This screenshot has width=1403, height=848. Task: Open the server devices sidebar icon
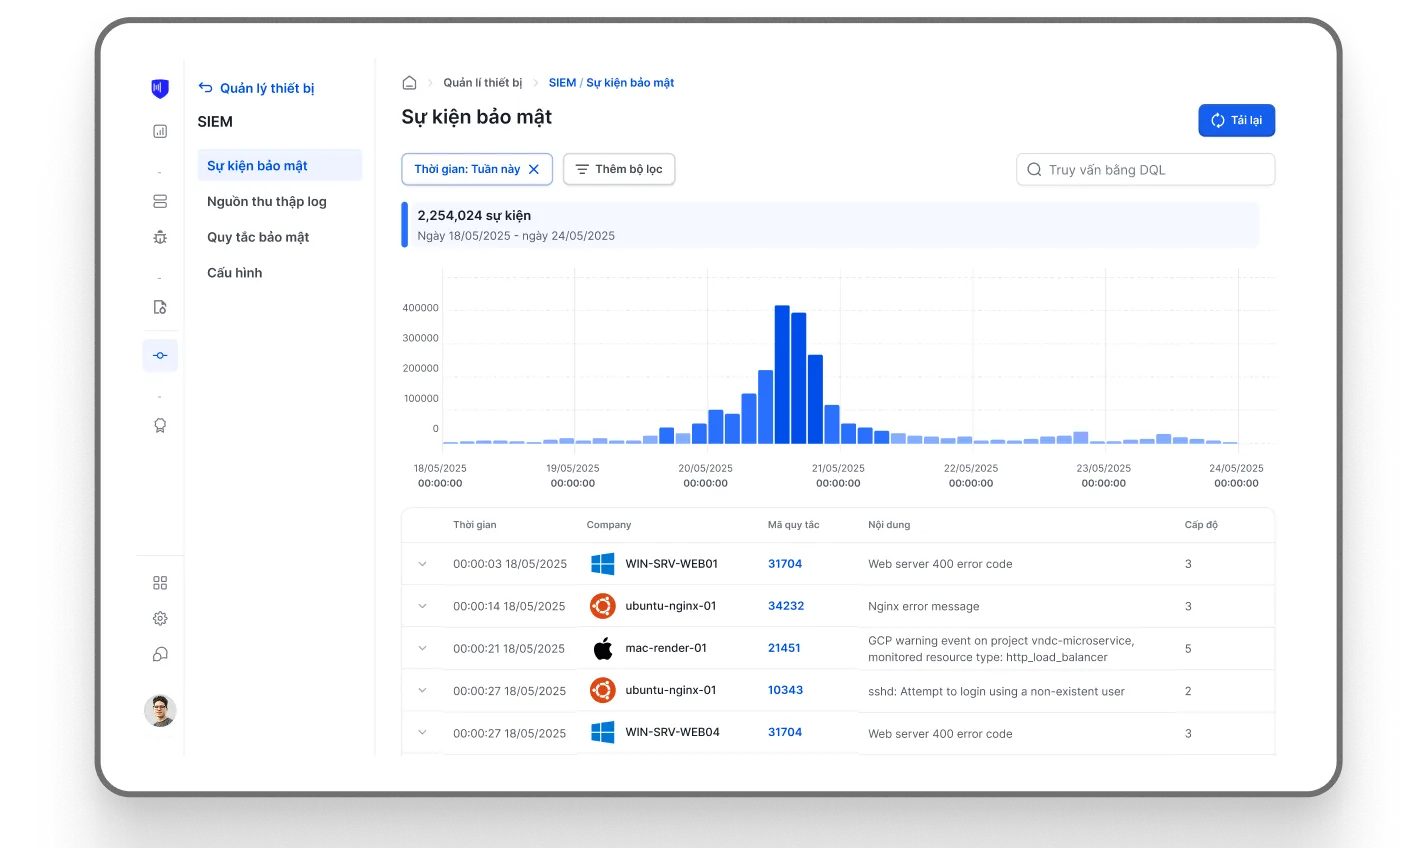click(x=160, y=201)
